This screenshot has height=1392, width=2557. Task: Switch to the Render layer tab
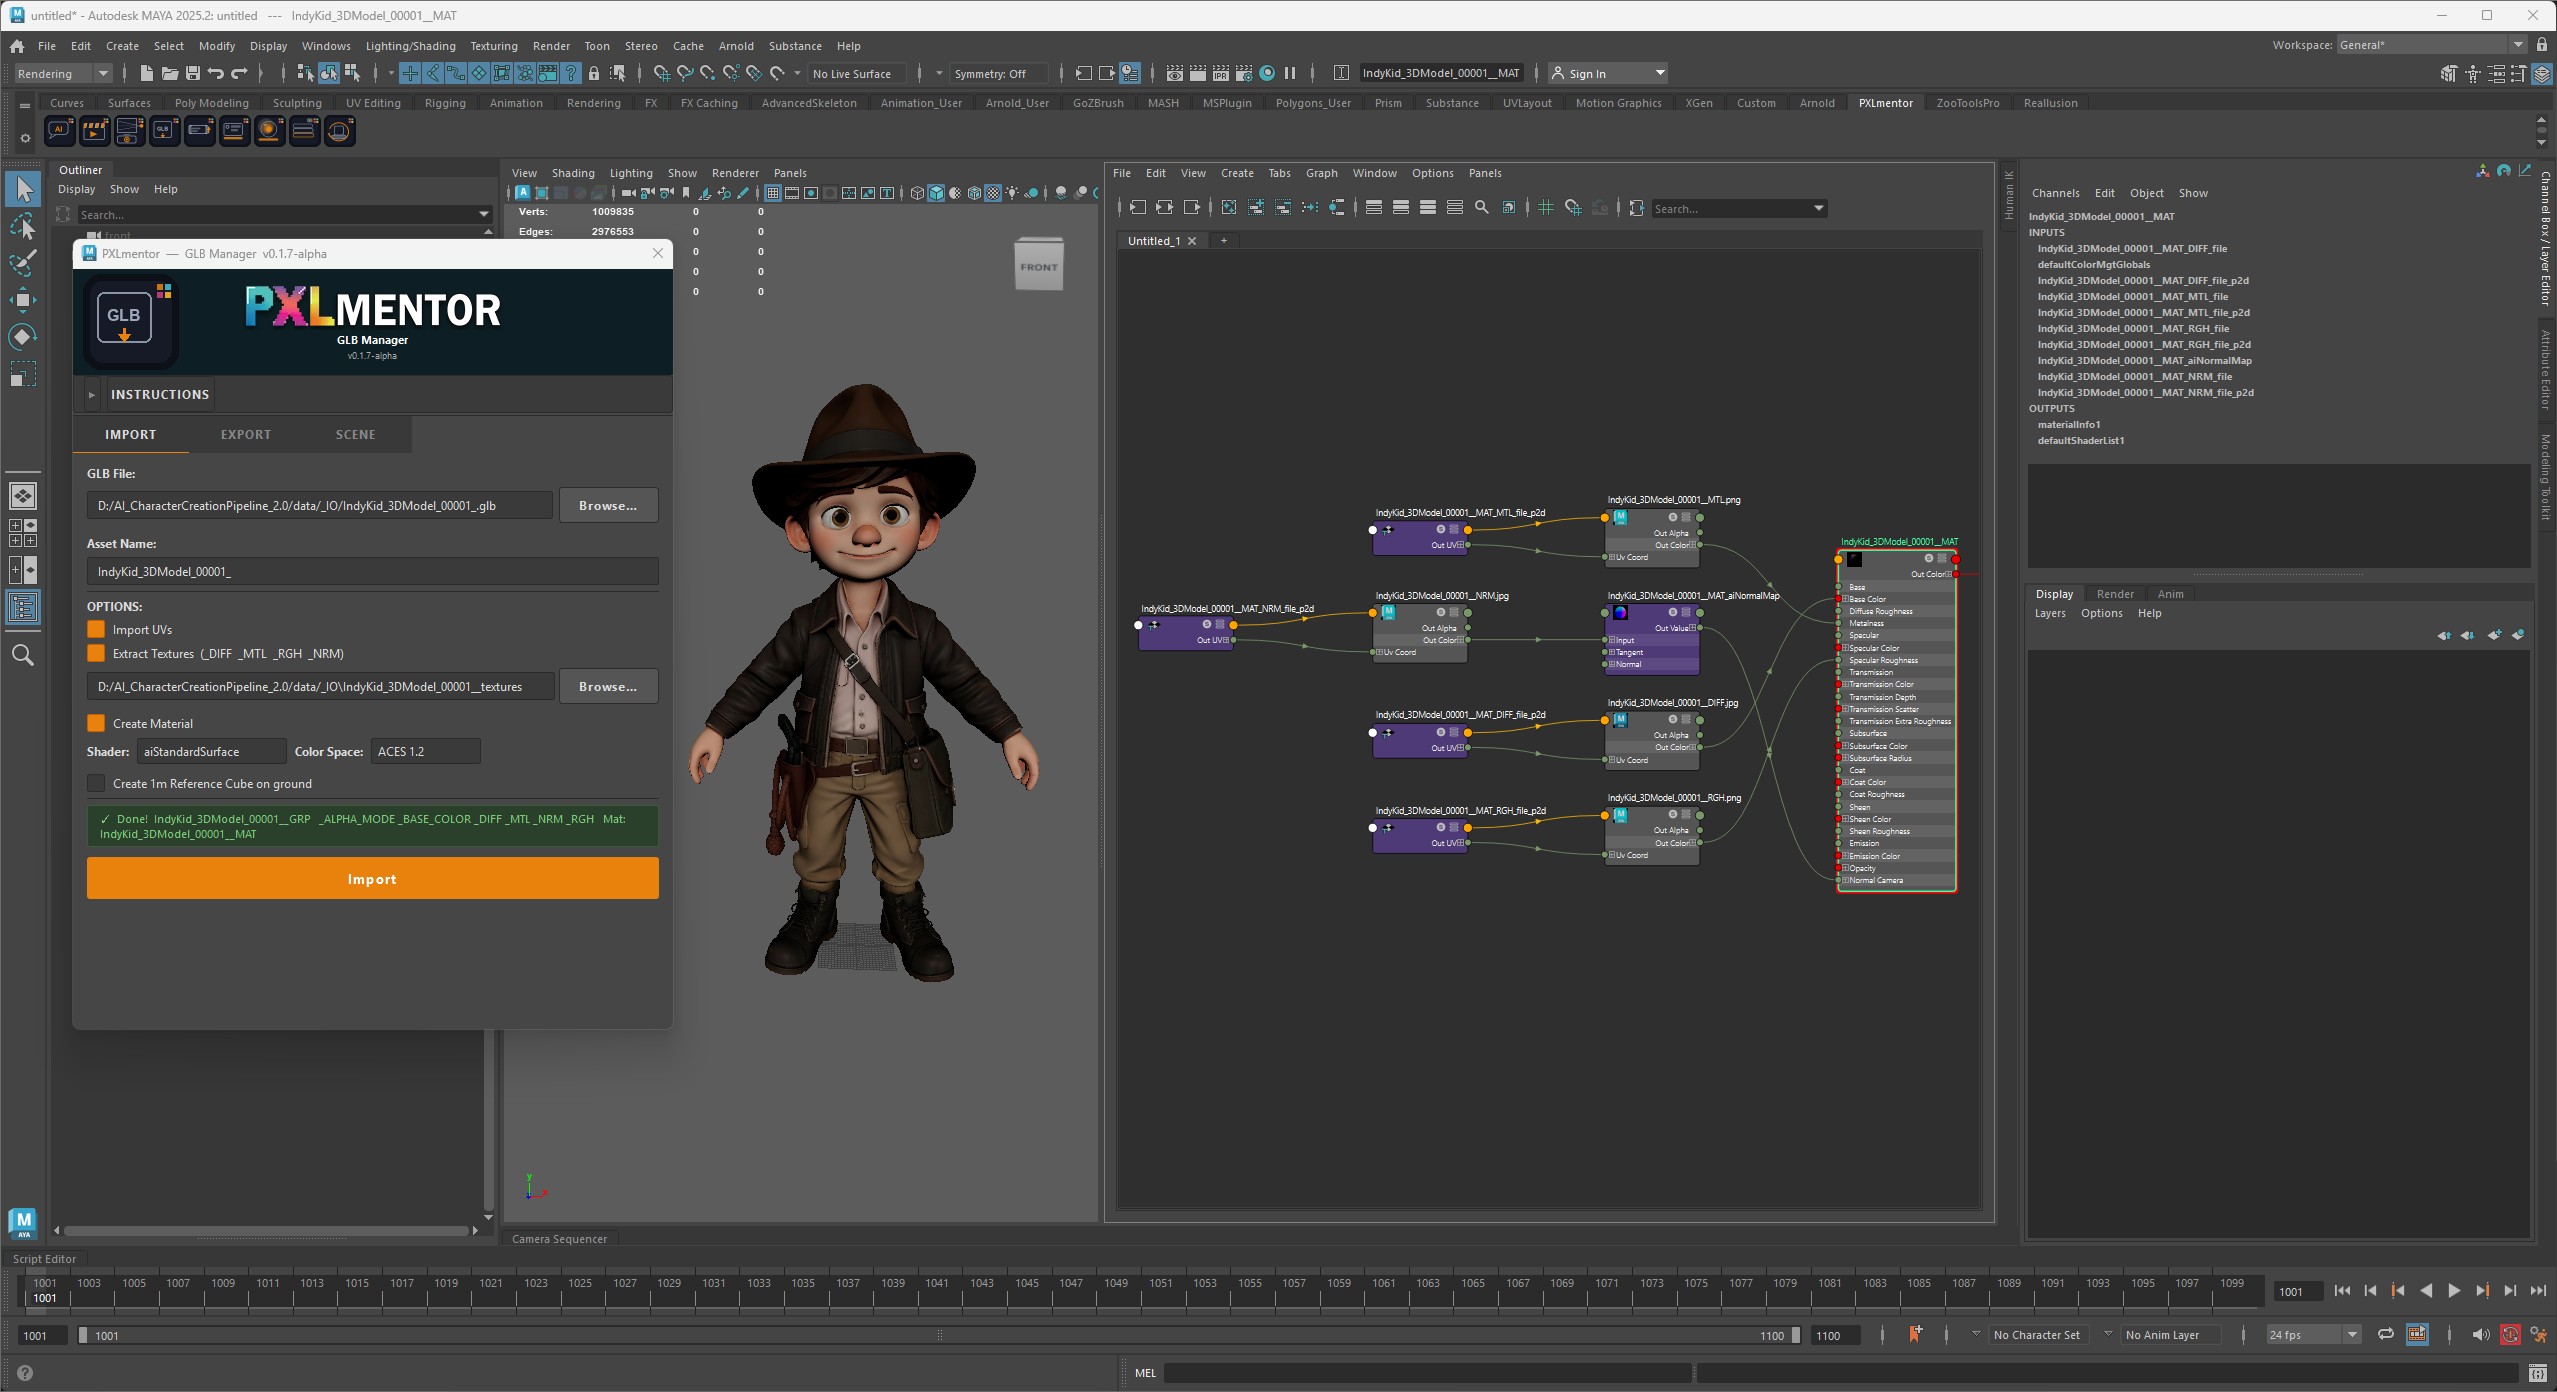pyautogui.click(x=2115, y=593)
